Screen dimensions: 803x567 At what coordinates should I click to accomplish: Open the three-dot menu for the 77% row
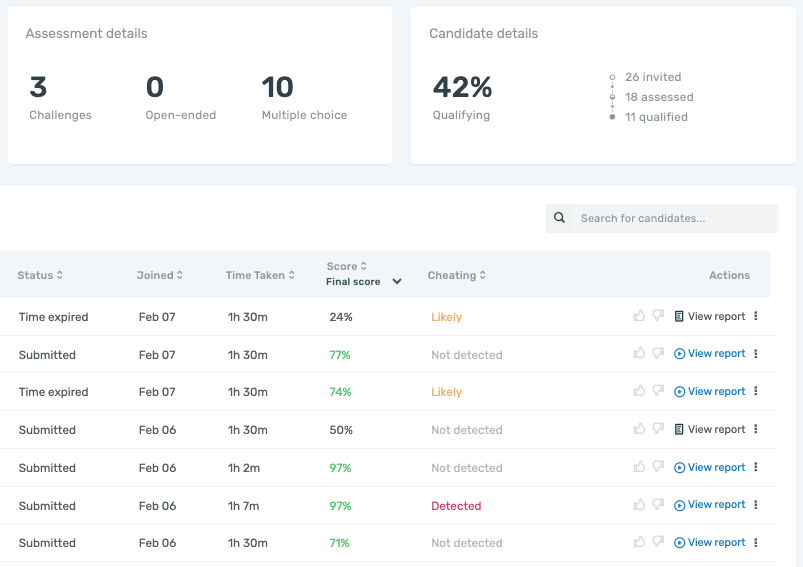click(x=756, y=354)
